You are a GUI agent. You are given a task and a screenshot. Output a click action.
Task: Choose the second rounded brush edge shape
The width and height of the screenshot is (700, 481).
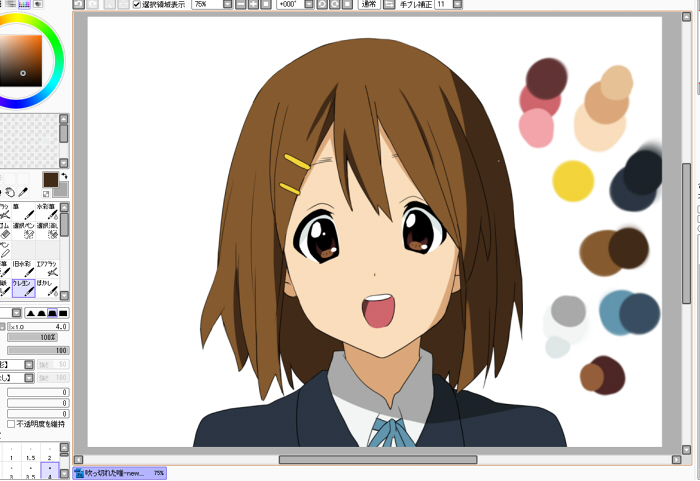click(42, 313)
